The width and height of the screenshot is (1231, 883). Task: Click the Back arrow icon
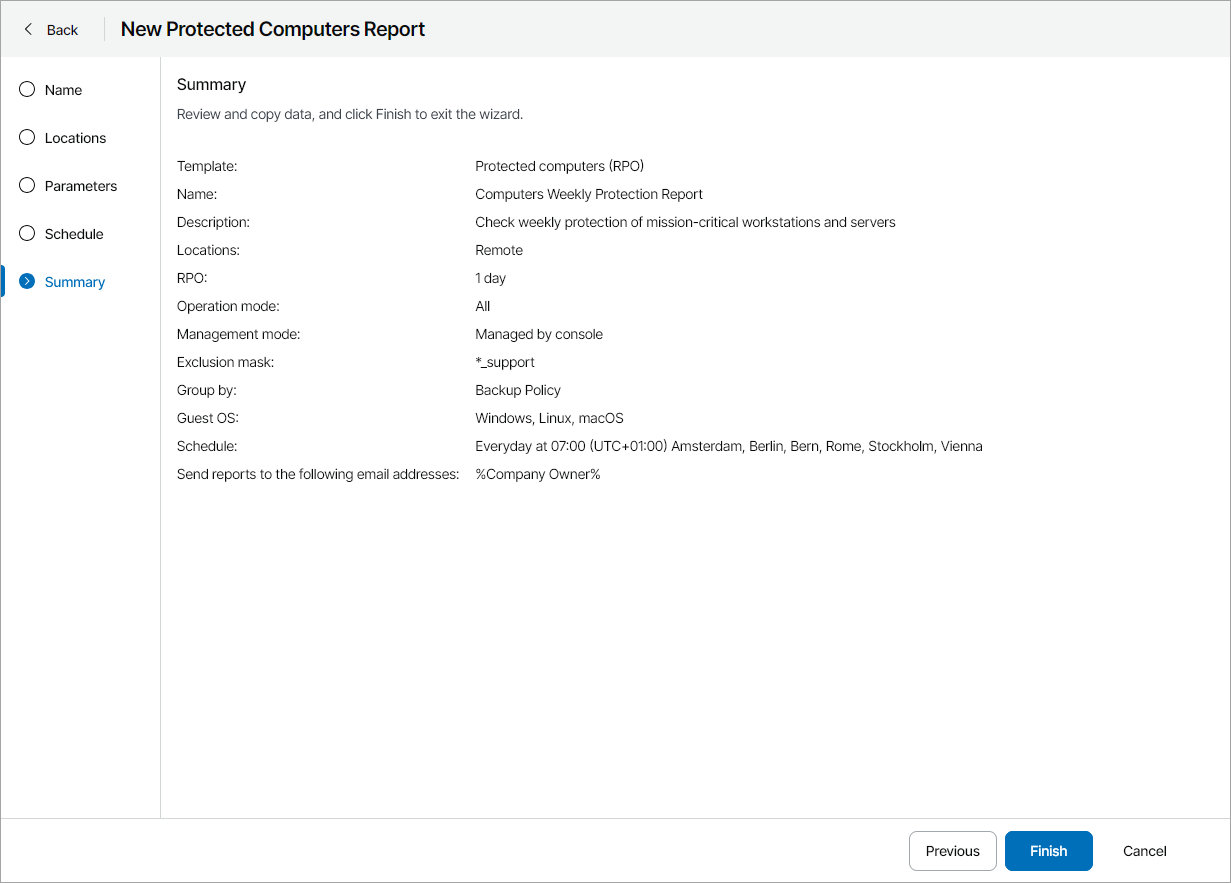click(x=28, y=30)
